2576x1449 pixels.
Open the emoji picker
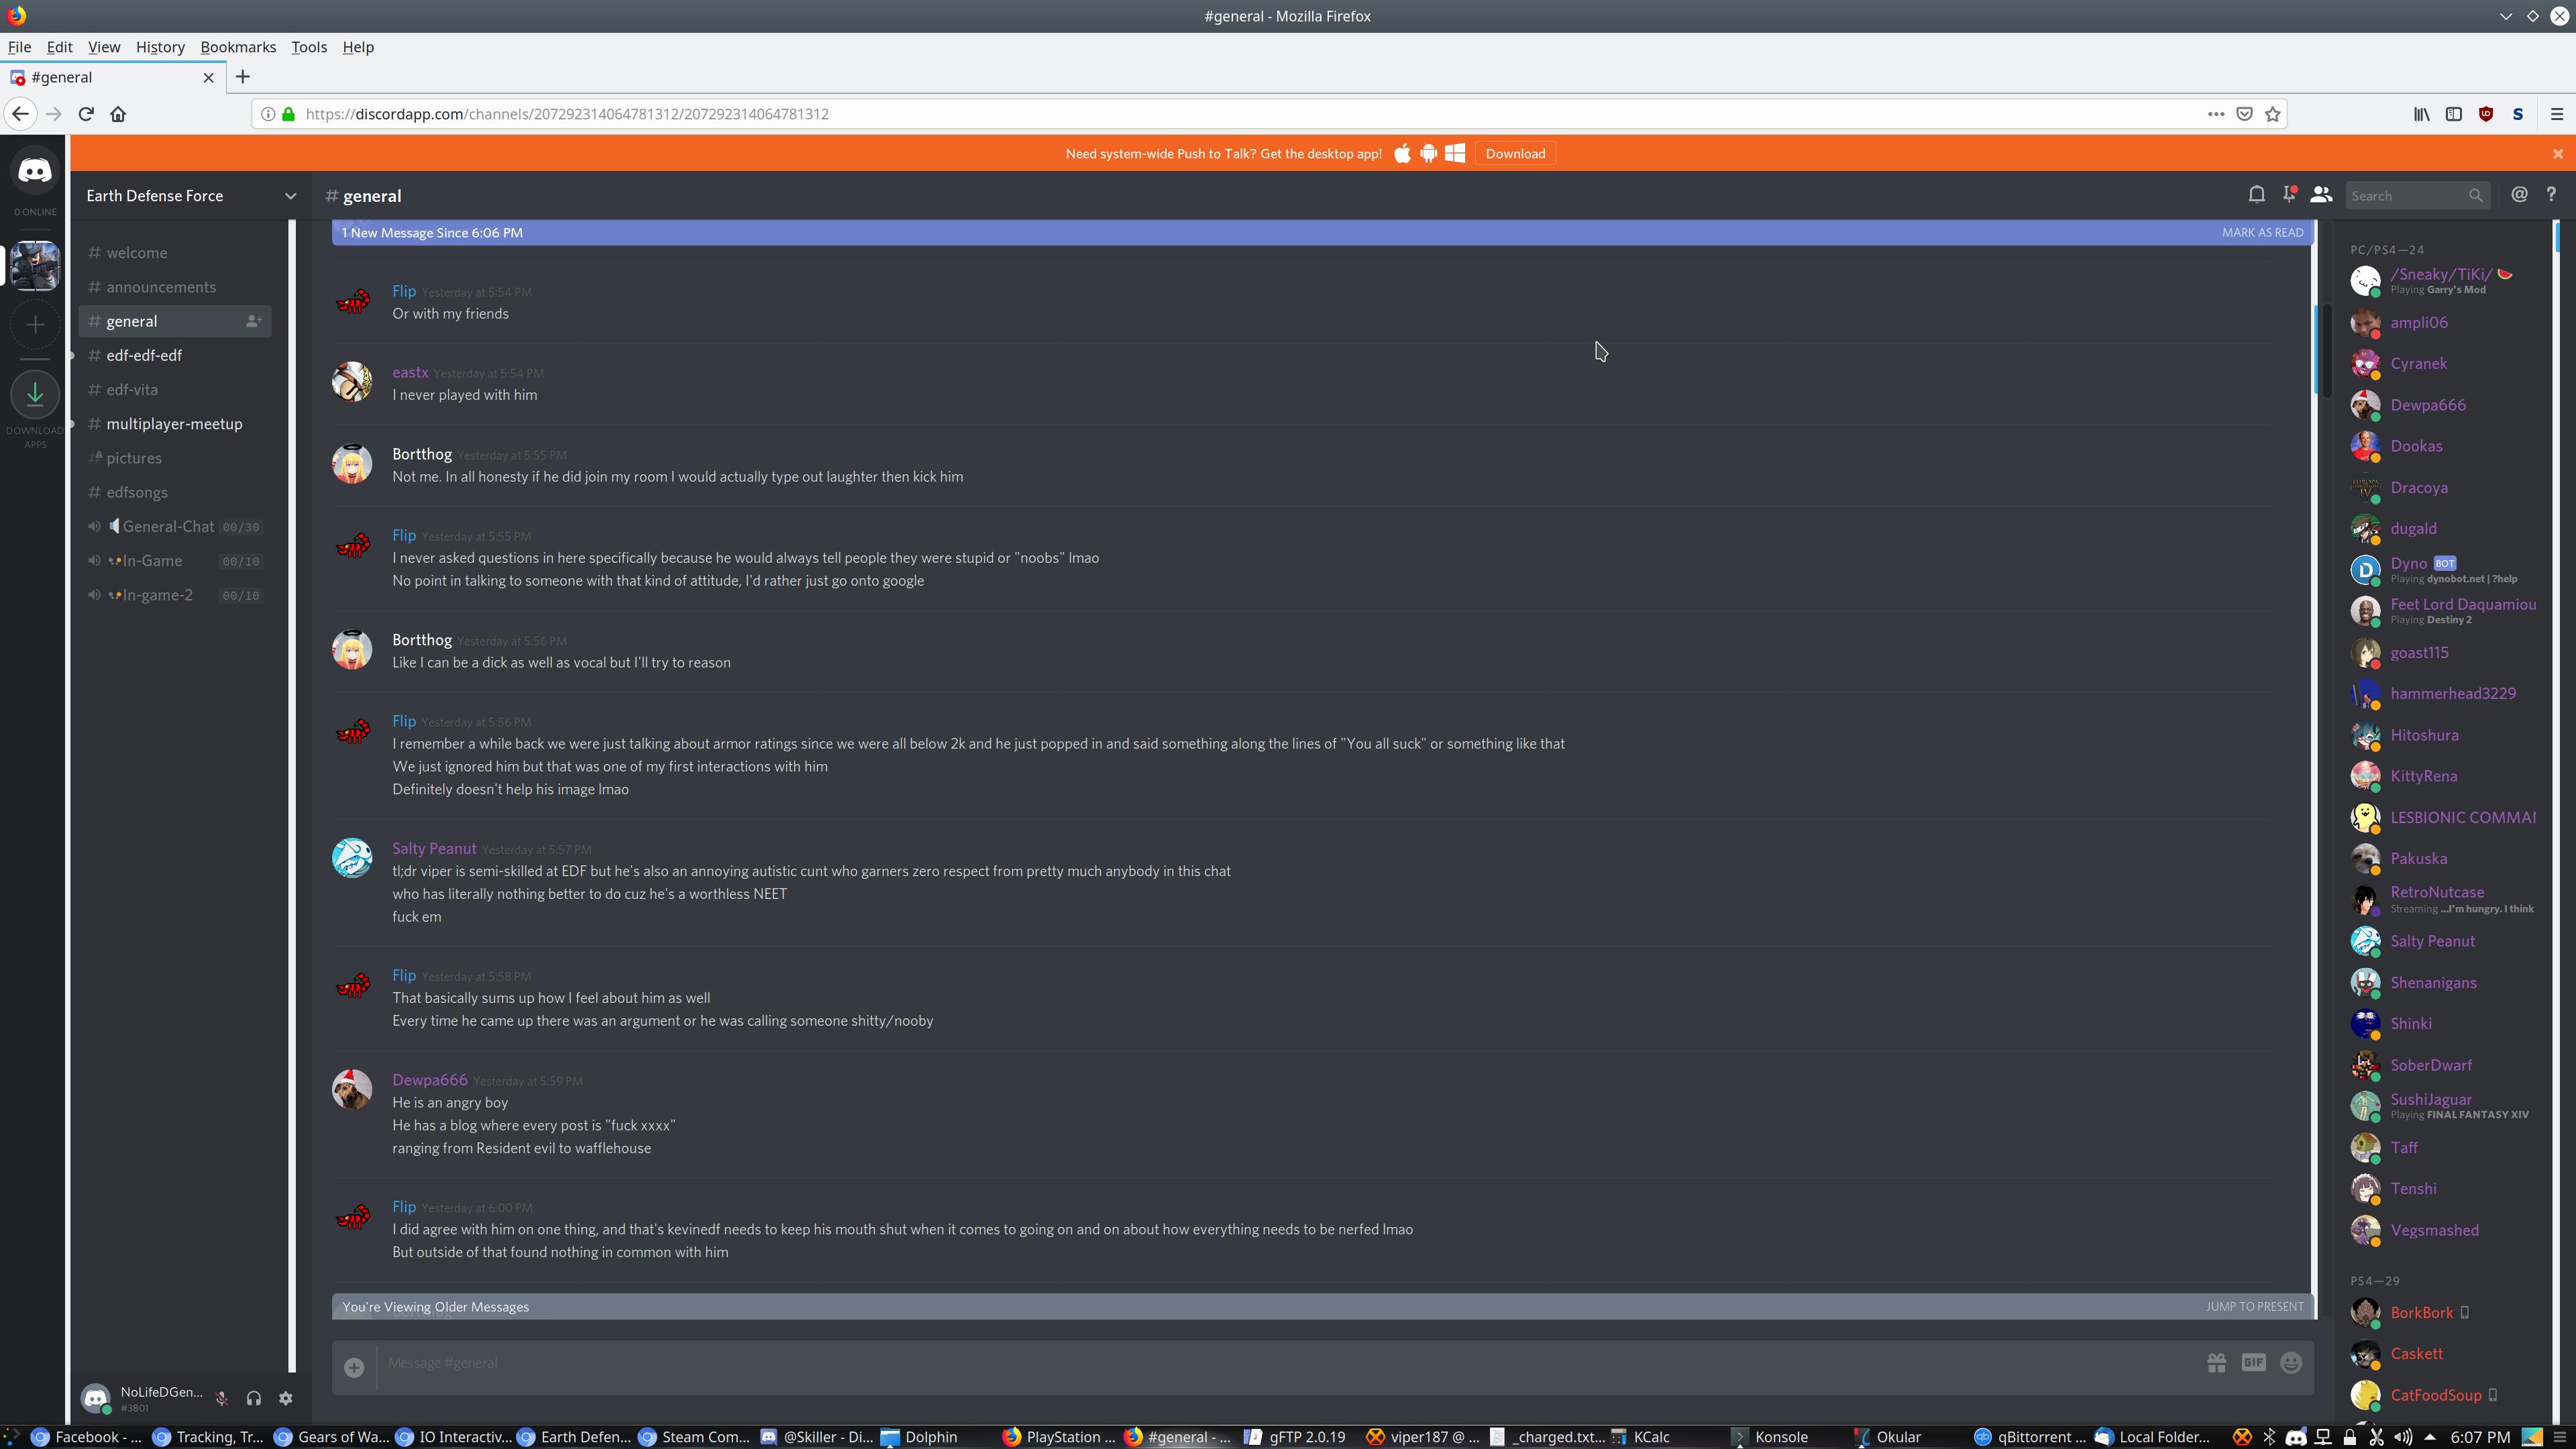tap(2291, 1363)
